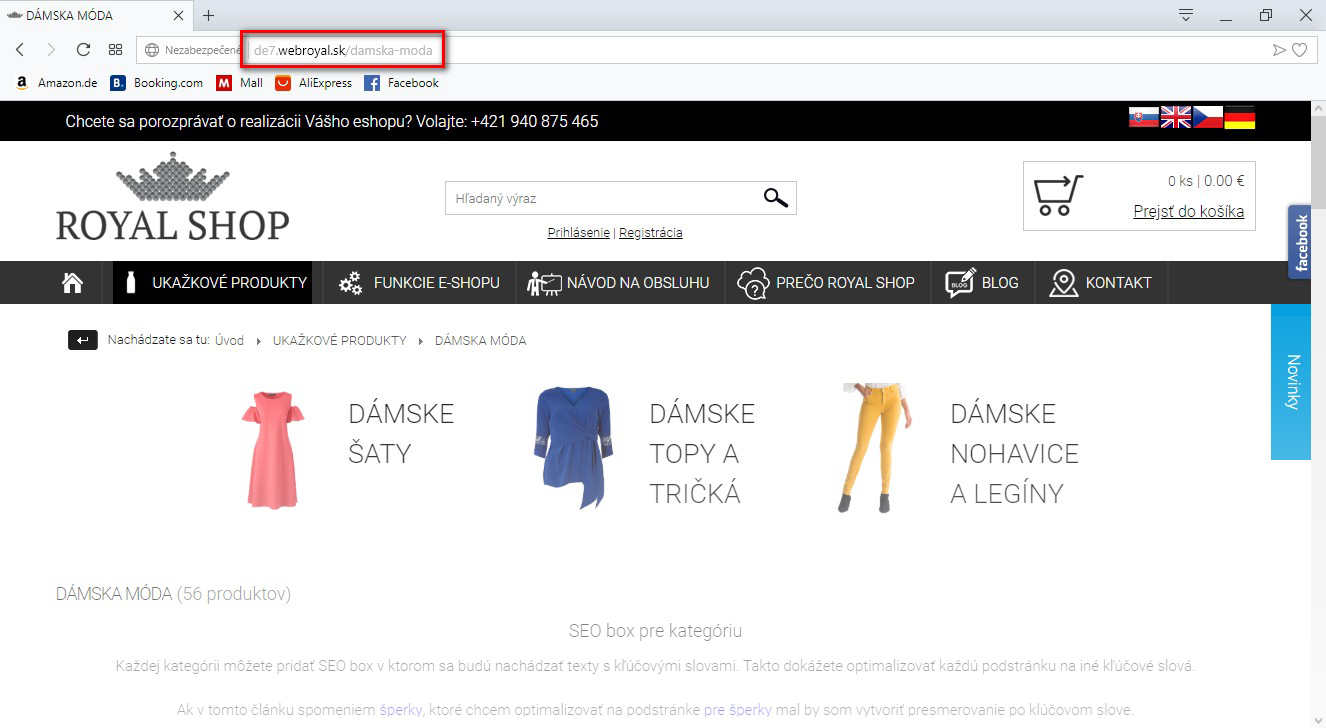Click the Hľadaný výraz search field
1326x728 pixels.
[x=600, y=198]
